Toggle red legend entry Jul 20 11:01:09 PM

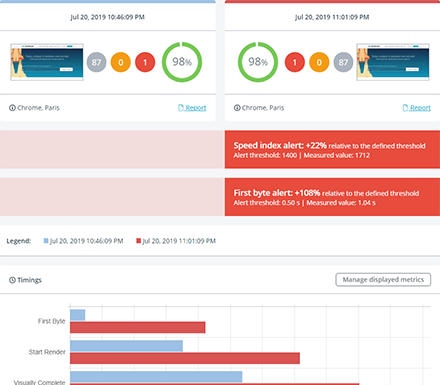click(176, 241)
